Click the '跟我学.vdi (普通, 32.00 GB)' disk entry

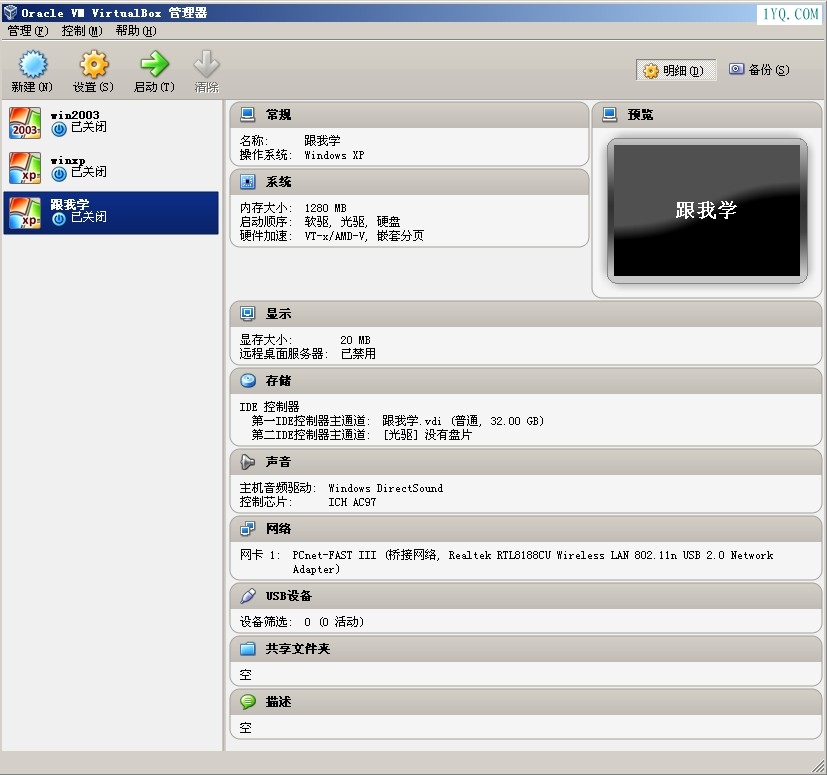(463, 421)
